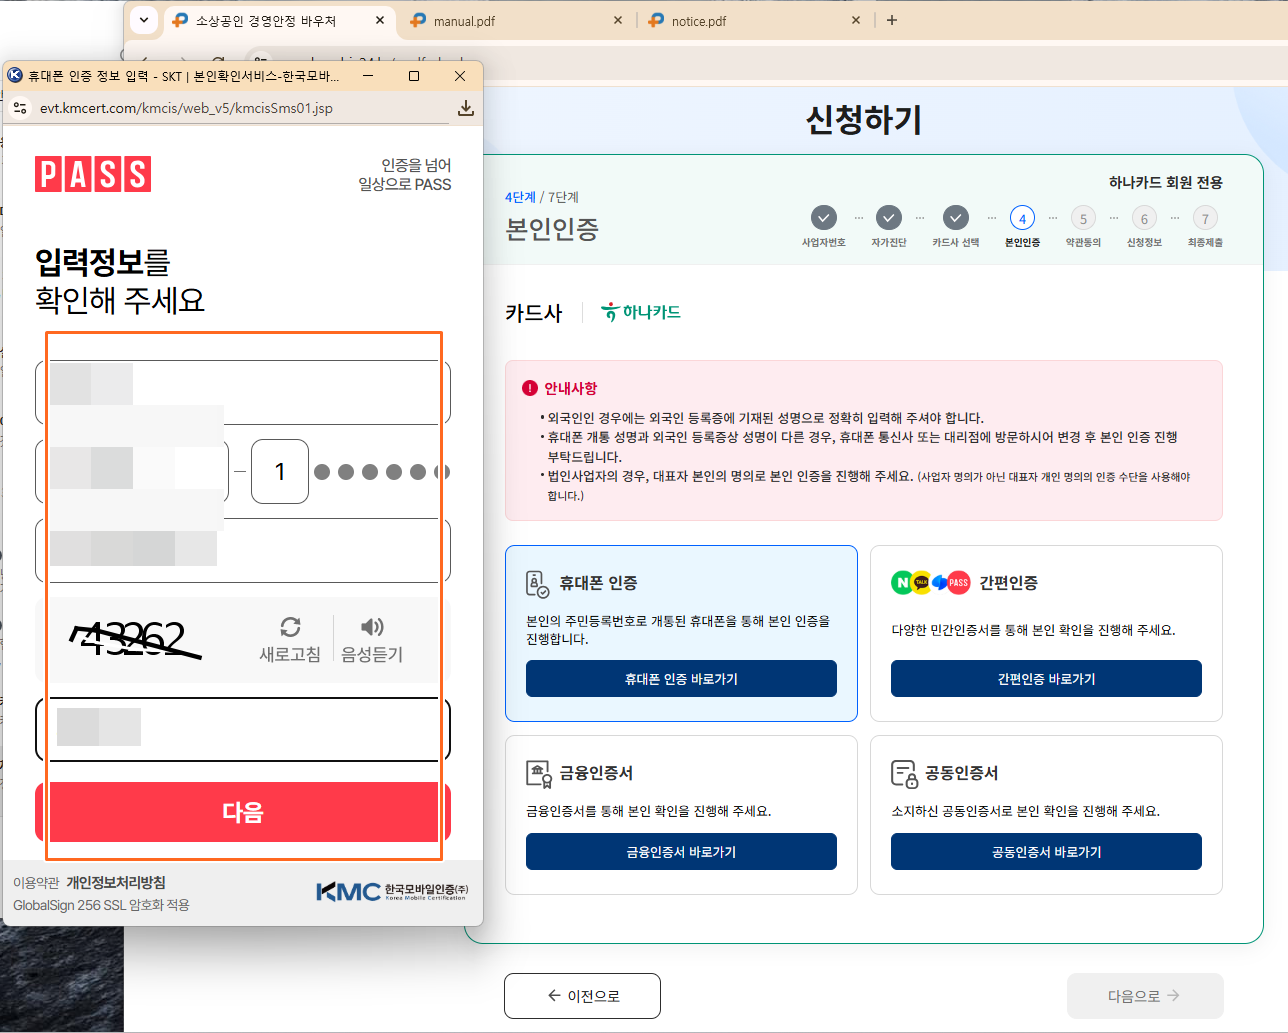
Task: Click the 신청하기 page heading
Action: 864,120
